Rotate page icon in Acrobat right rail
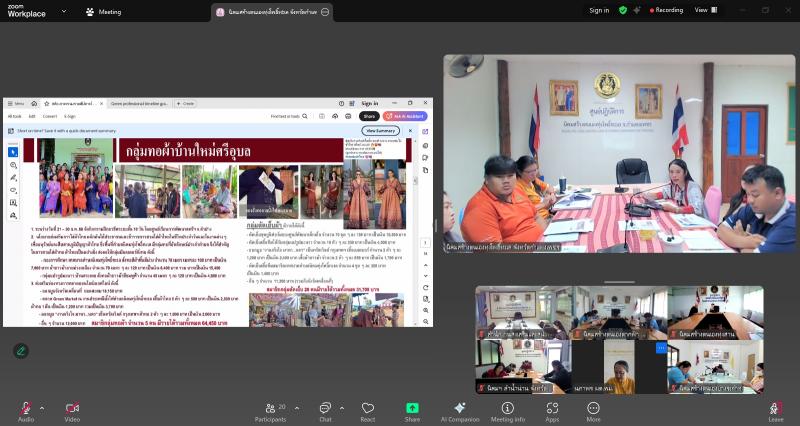 click(426, 288)
